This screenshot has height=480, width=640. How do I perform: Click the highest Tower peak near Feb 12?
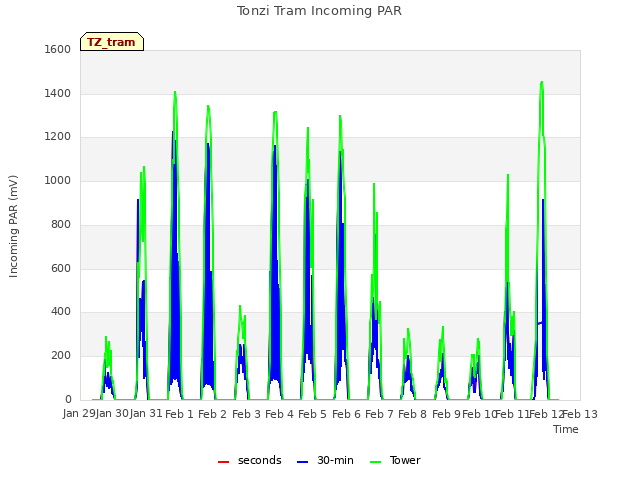542,82
